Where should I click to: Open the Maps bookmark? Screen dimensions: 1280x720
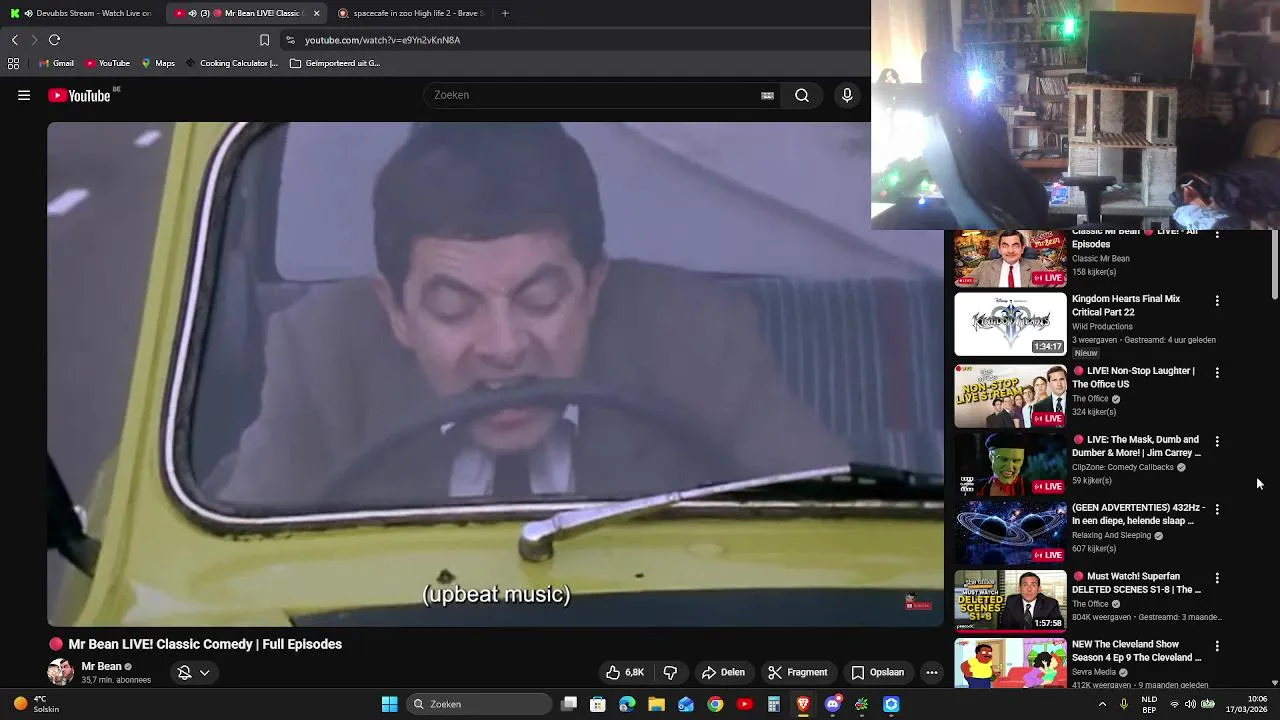(158, 63)
